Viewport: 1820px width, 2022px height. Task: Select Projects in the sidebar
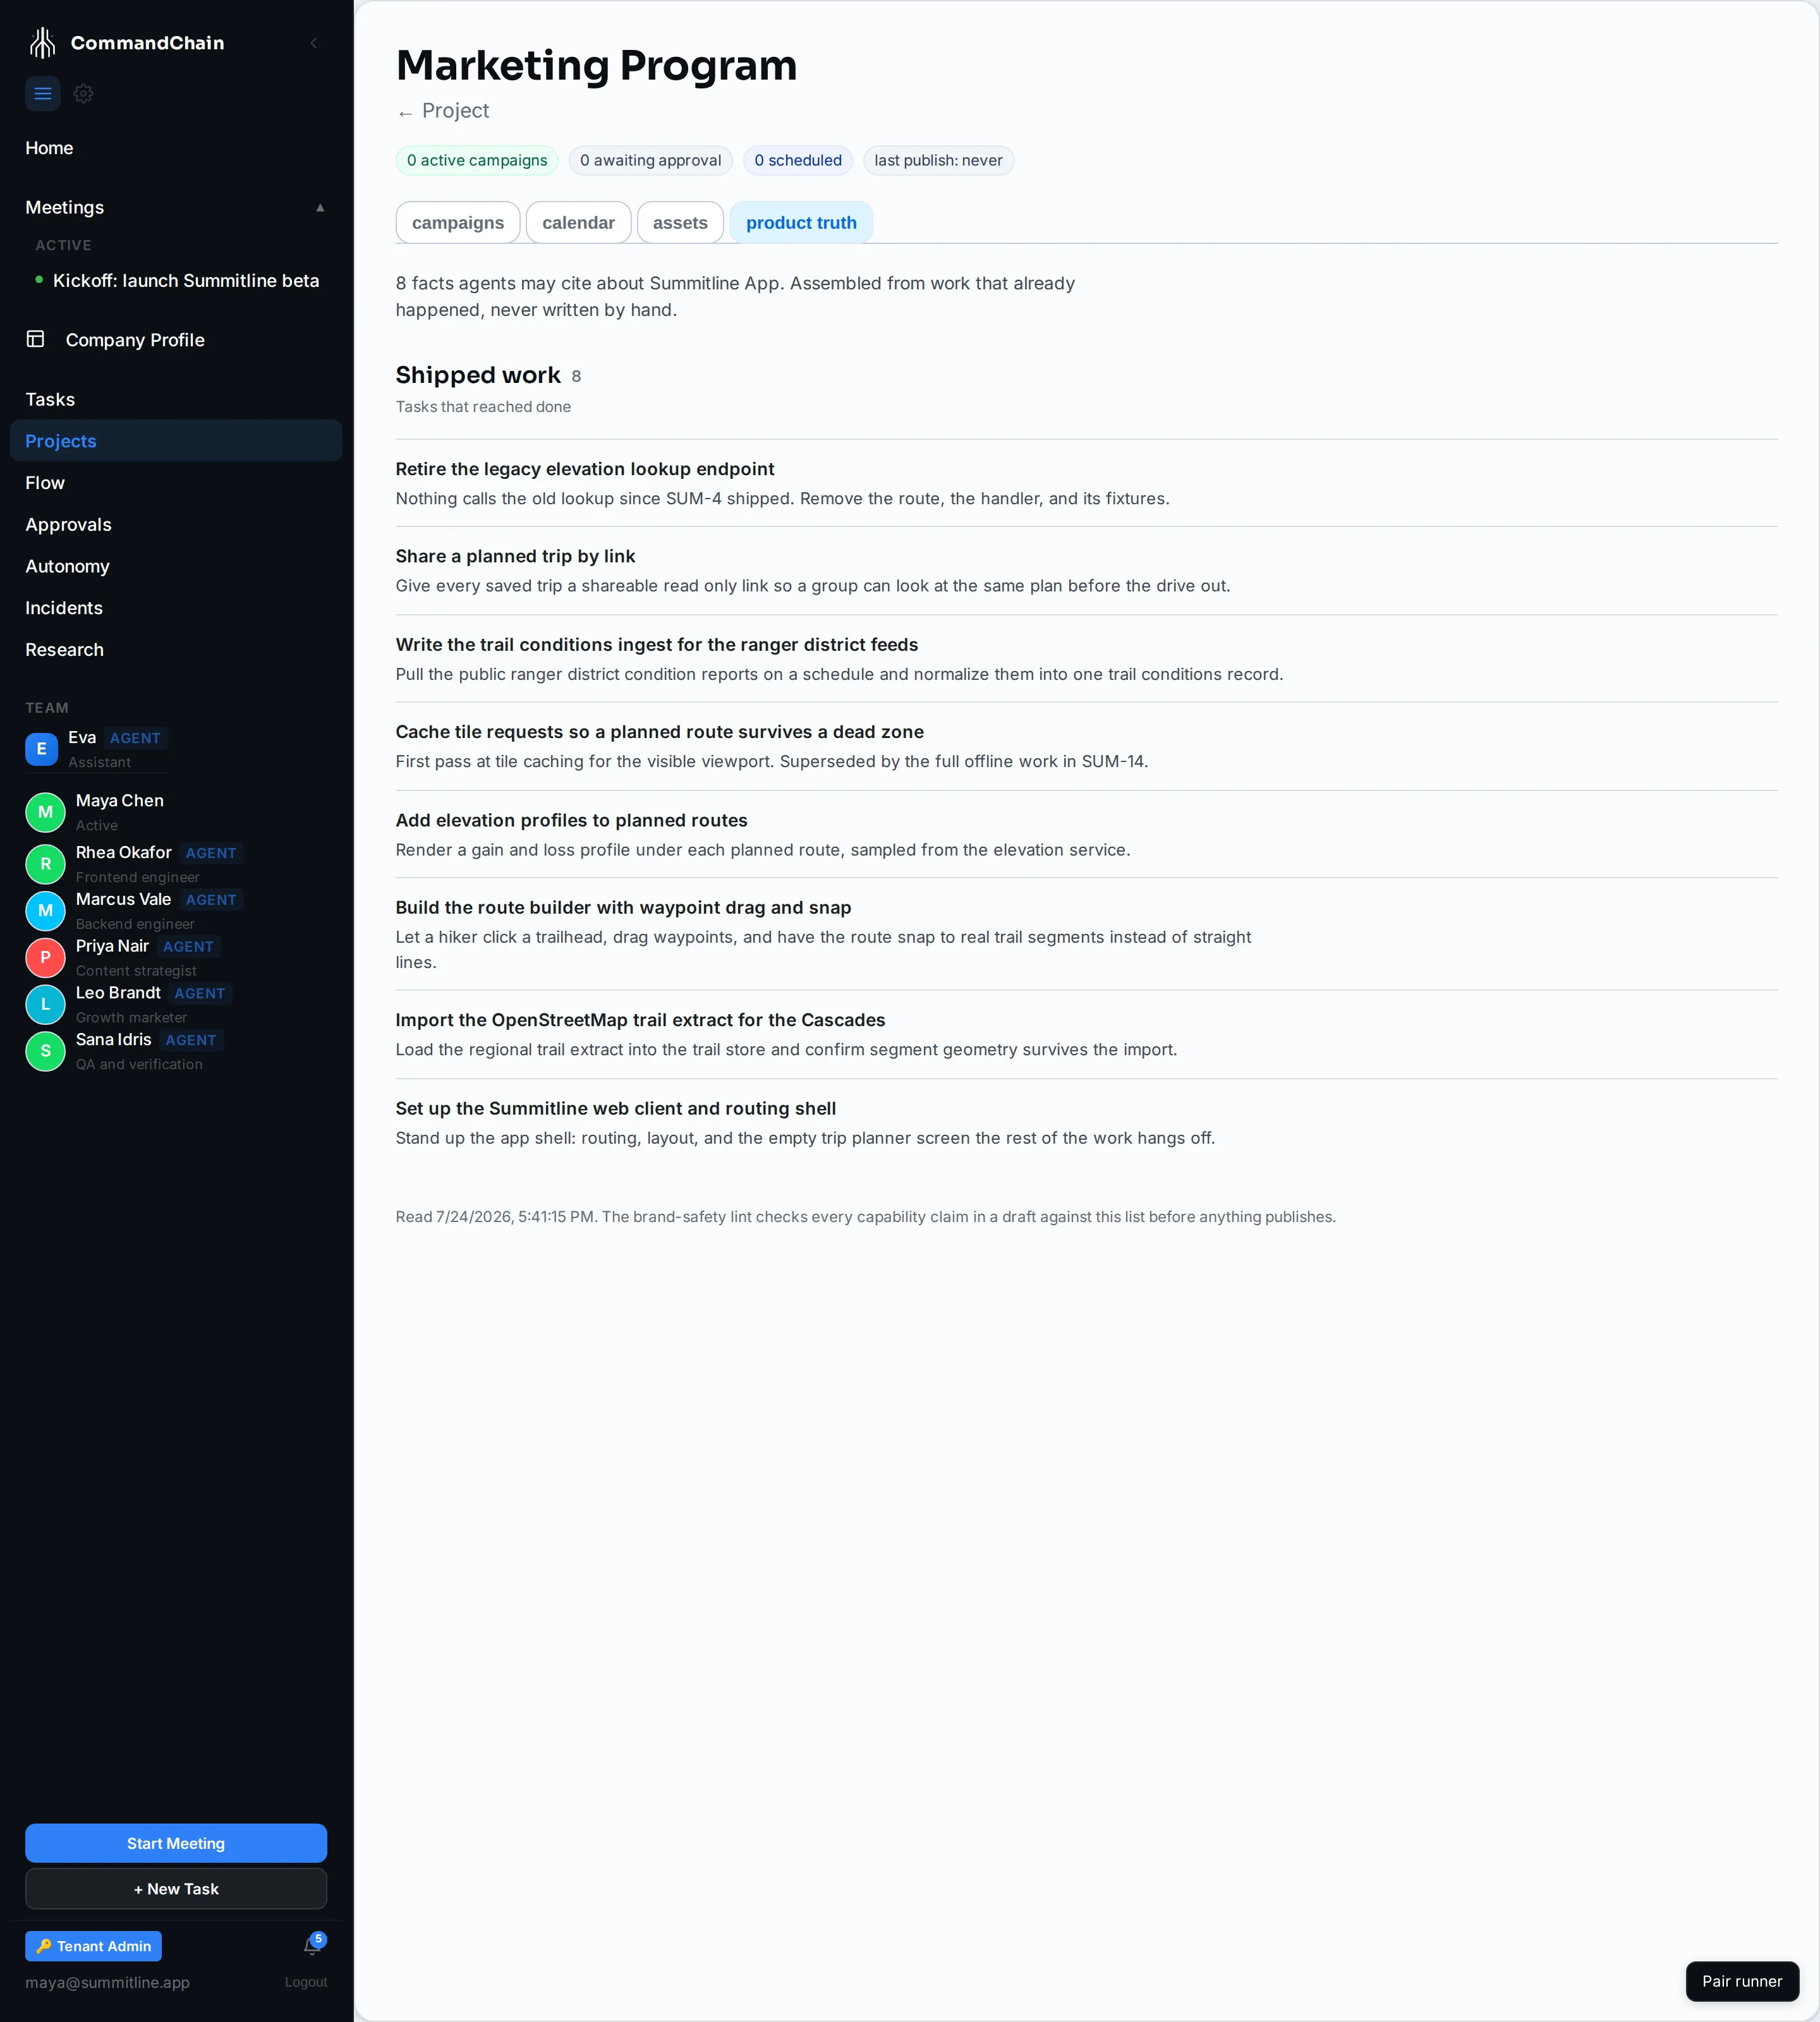click(176, 441)
